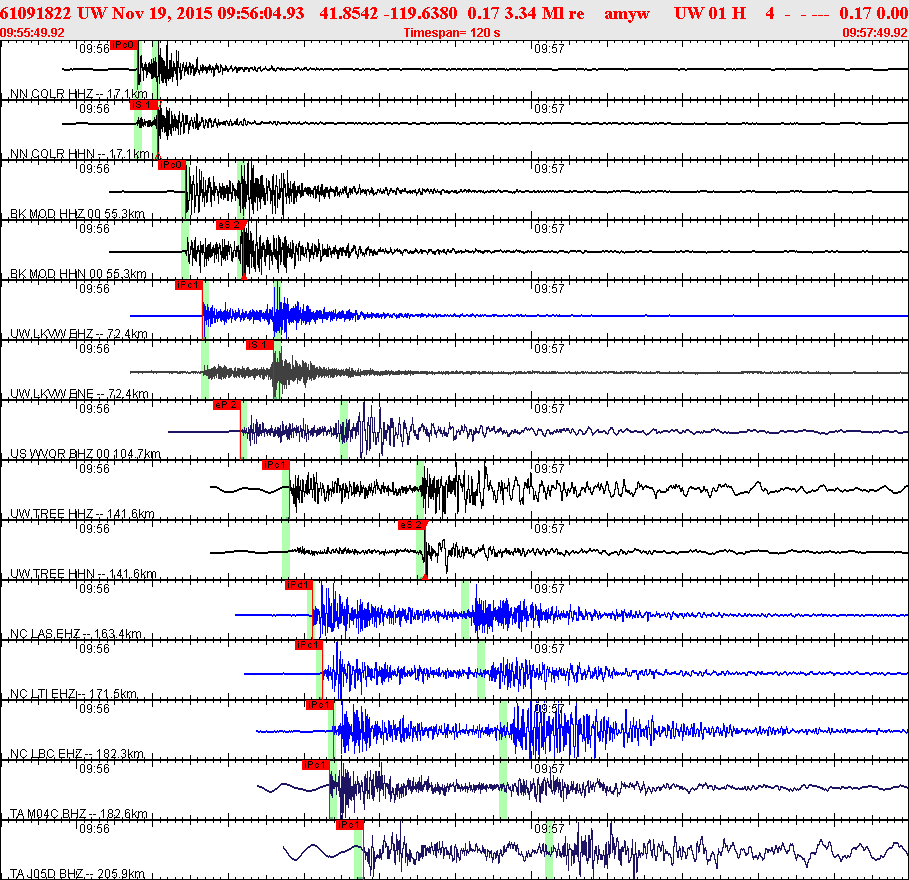
Task: Select the iPc0 pick flag on COLR HHZ trace
Action: [123, 45]
